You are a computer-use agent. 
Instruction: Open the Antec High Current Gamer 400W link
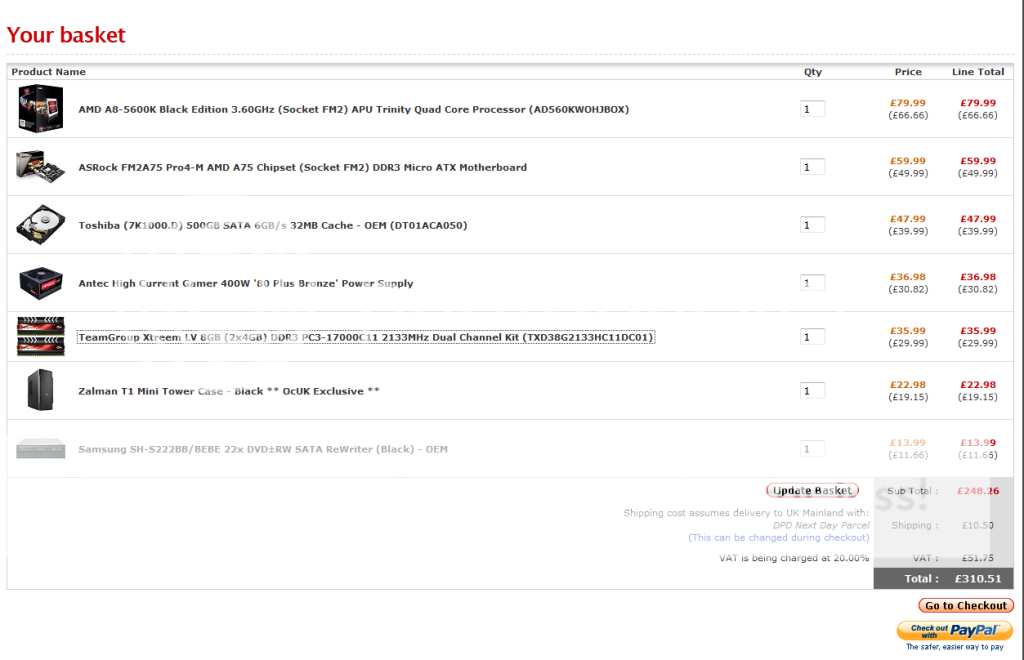[x=246, y=283]
